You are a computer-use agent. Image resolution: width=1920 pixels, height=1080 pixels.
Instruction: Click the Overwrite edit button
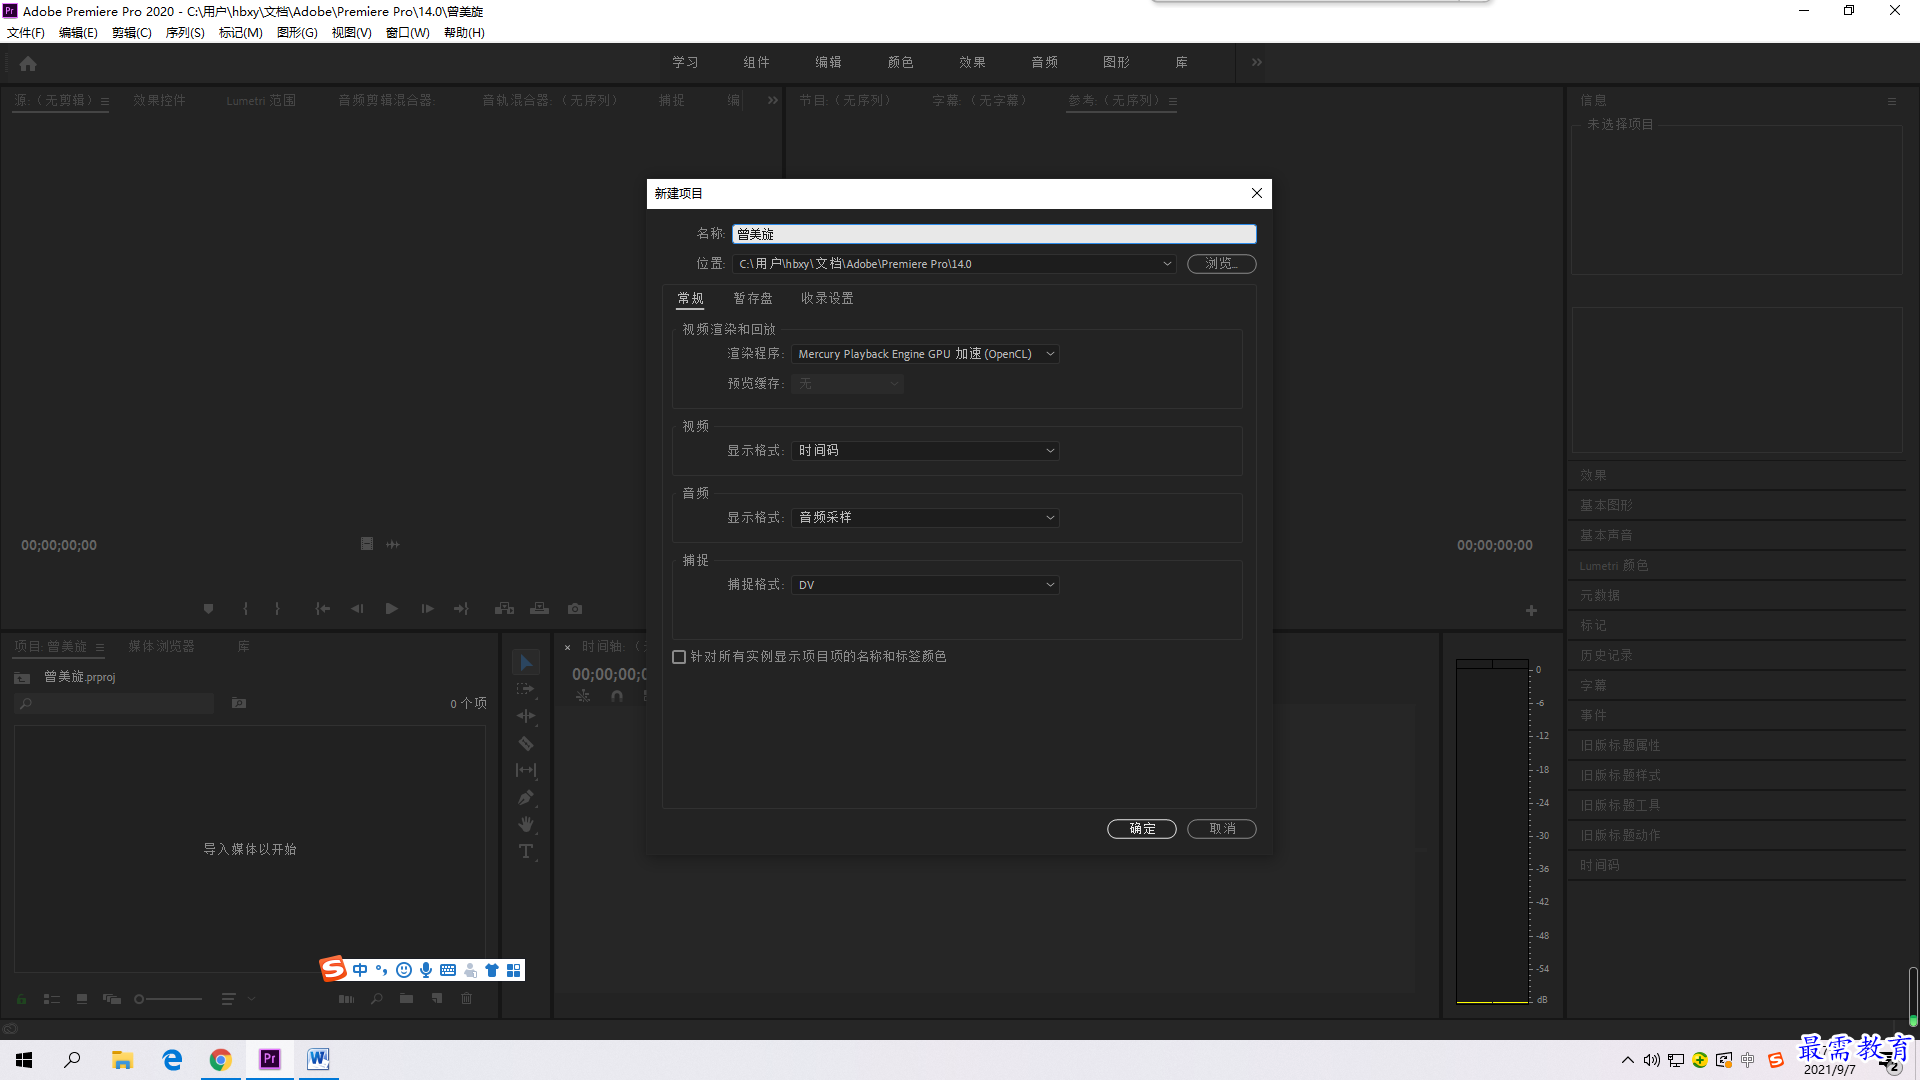539,608
